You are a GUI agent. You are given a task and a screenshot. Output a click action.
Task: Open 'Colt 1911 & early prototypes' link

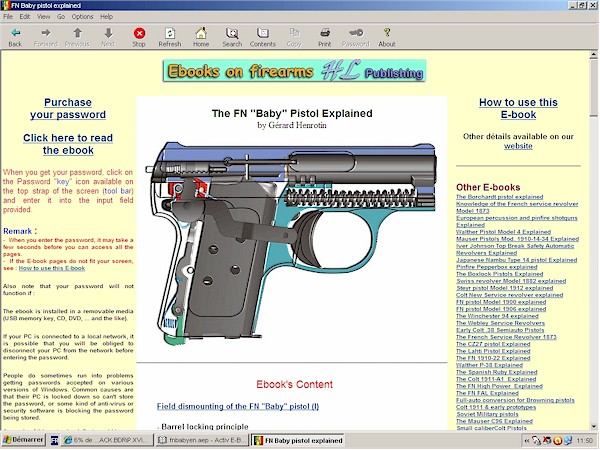(496, 407)
